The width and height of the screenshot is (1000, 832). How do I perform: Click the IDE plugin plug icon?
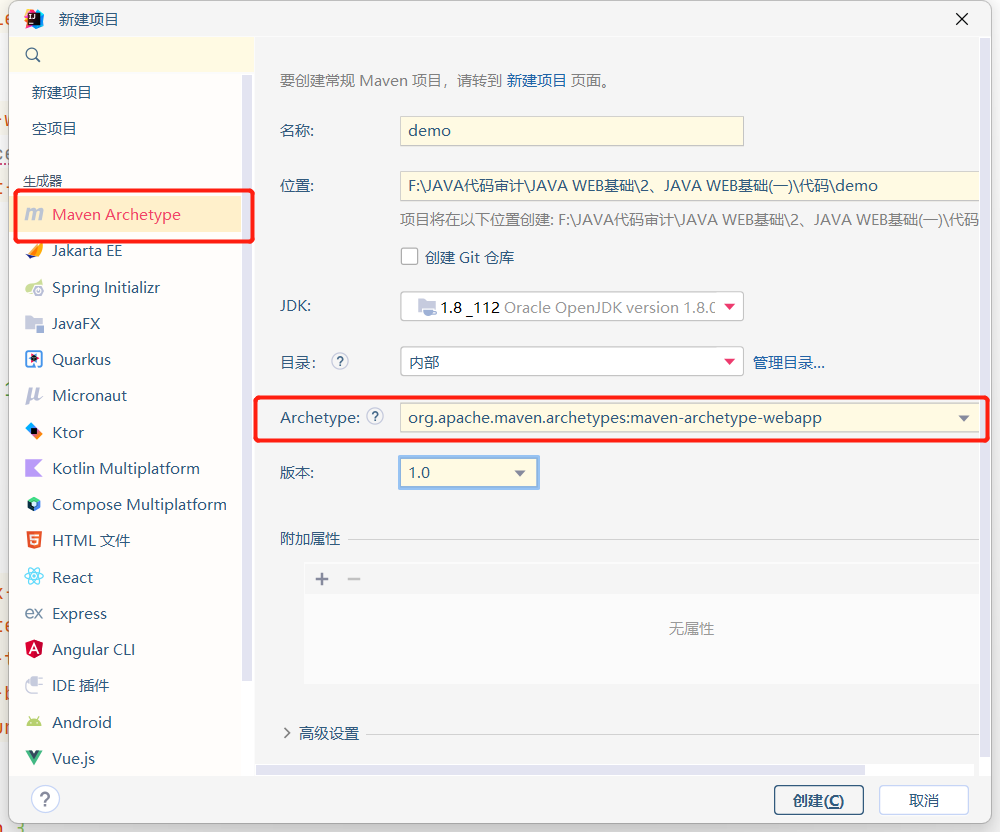(34, 685)
